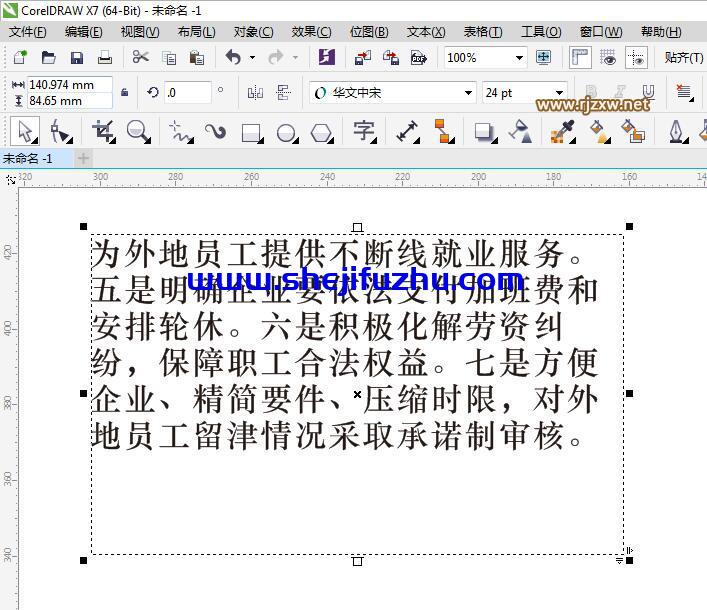Screen dimensions: 707x610
Task: Click the ruler origin corner icon
Action: (x=11, y=180)
